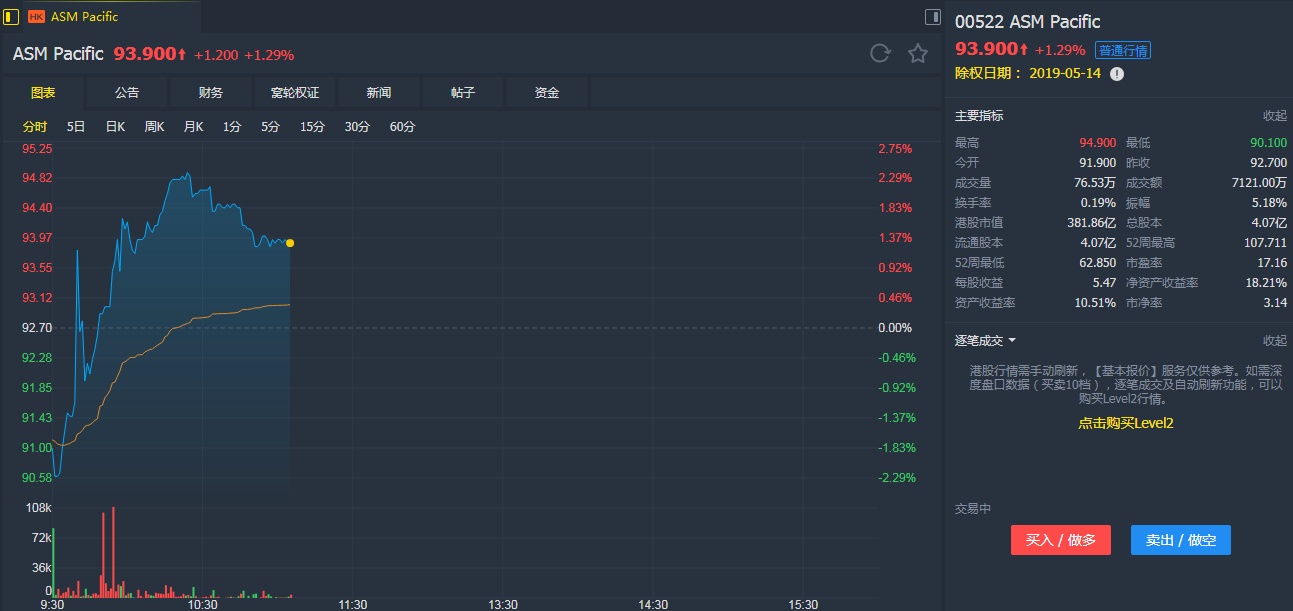Screen dimensions: 1293x611
Task: Select the 60分 chart interval
Action: (402, 127)
